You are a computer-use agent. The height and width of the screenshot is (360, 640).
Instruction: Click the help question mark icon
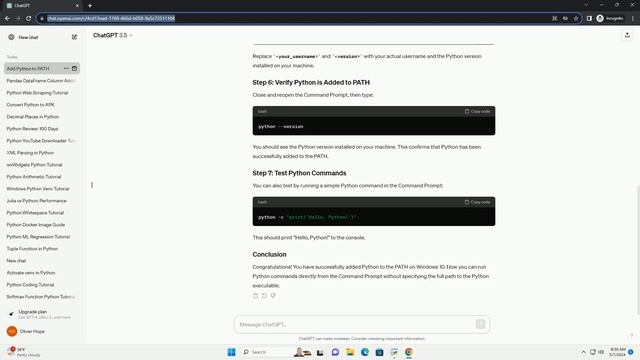(x=631, y=335)
